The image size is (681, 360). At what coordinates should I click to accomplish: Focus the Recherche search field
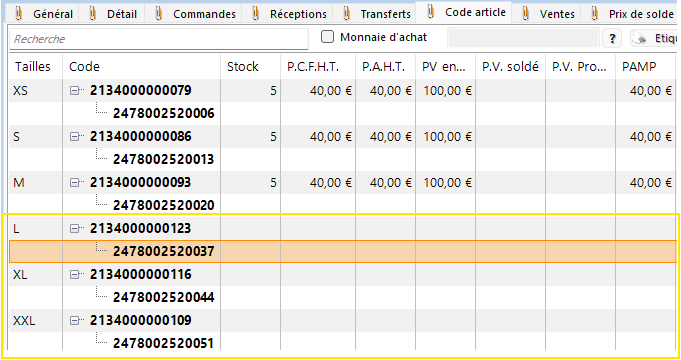click(159, 39)
